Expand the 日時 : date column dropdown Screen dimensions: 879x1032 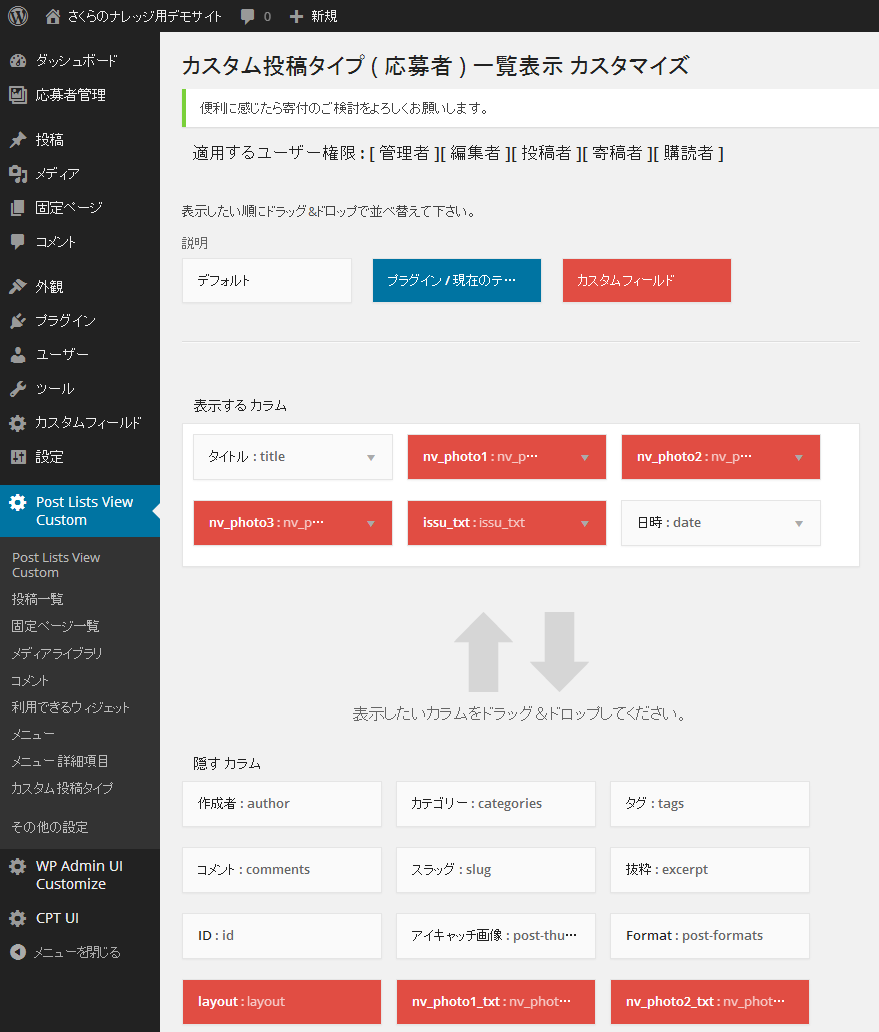point(799,523)
